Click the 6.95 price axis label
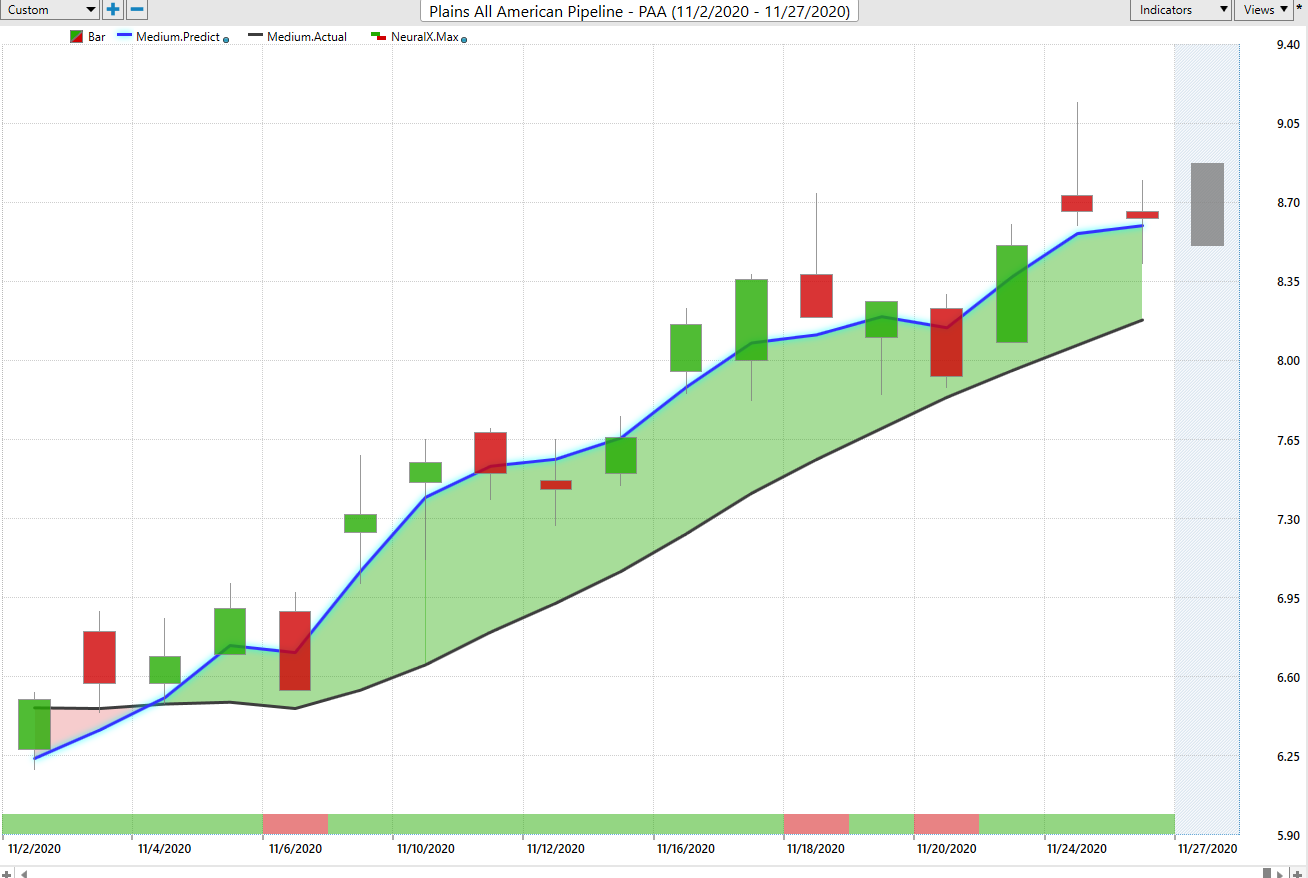The width and height of the screenshot is (1308, 878). [1288, 599]
